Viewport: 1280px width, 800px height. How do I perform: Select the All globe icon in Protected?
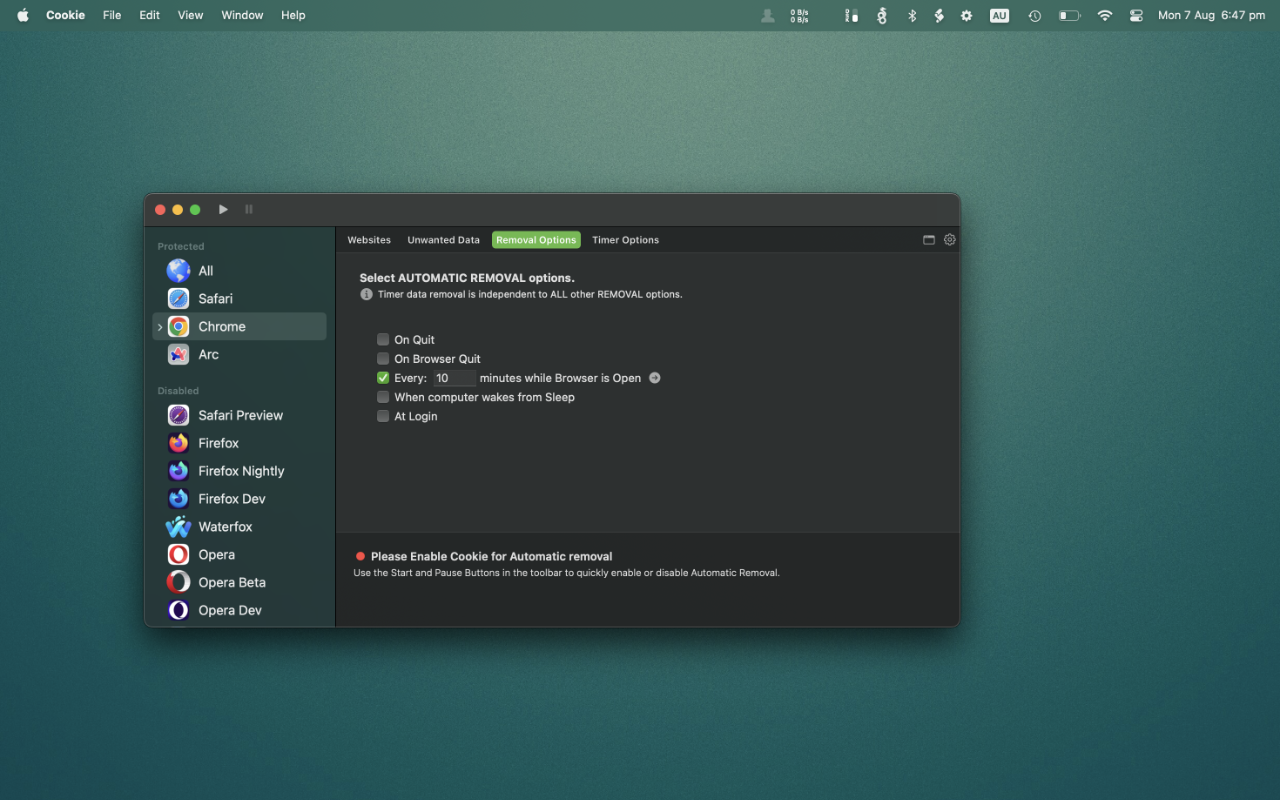(178, 271)
